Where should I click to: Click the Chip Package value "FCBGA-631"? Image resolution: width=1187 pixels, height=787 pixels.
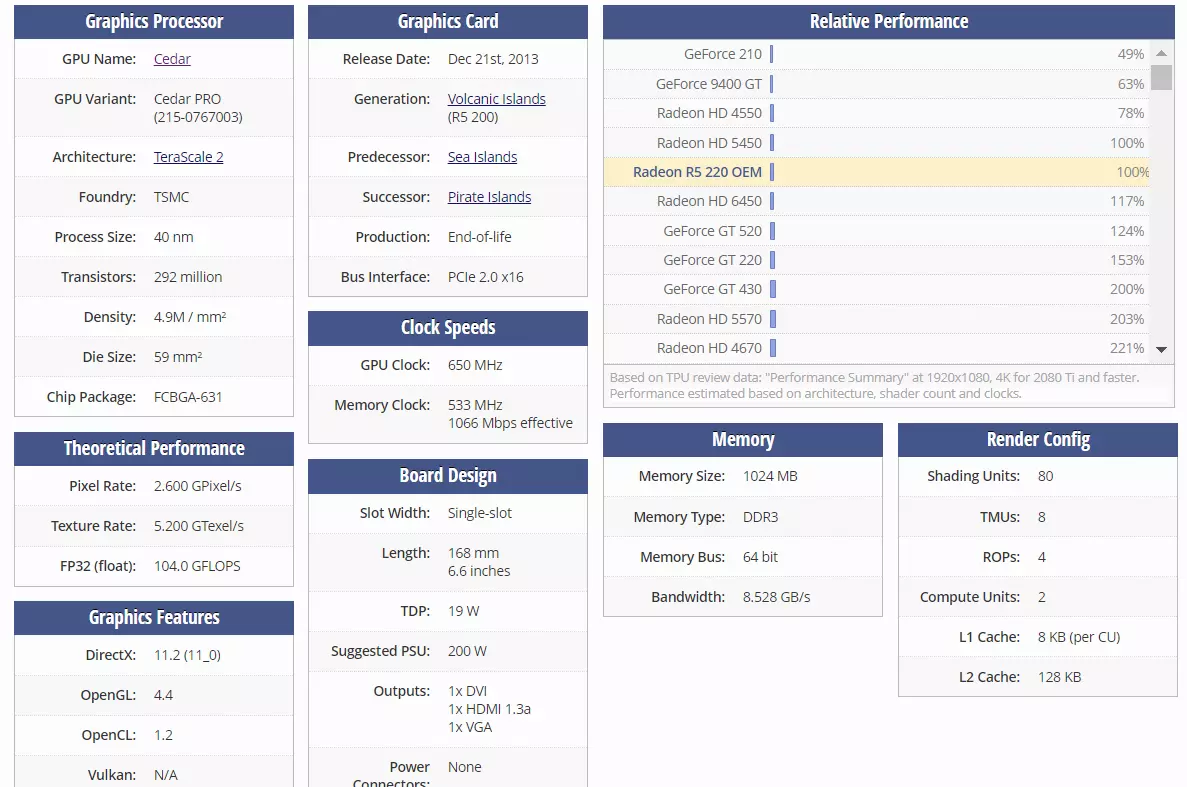(188, 397)
